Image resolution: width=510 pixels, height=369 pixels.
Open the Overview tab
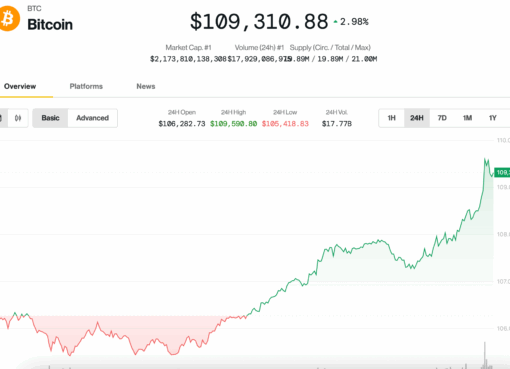point(20,86)
